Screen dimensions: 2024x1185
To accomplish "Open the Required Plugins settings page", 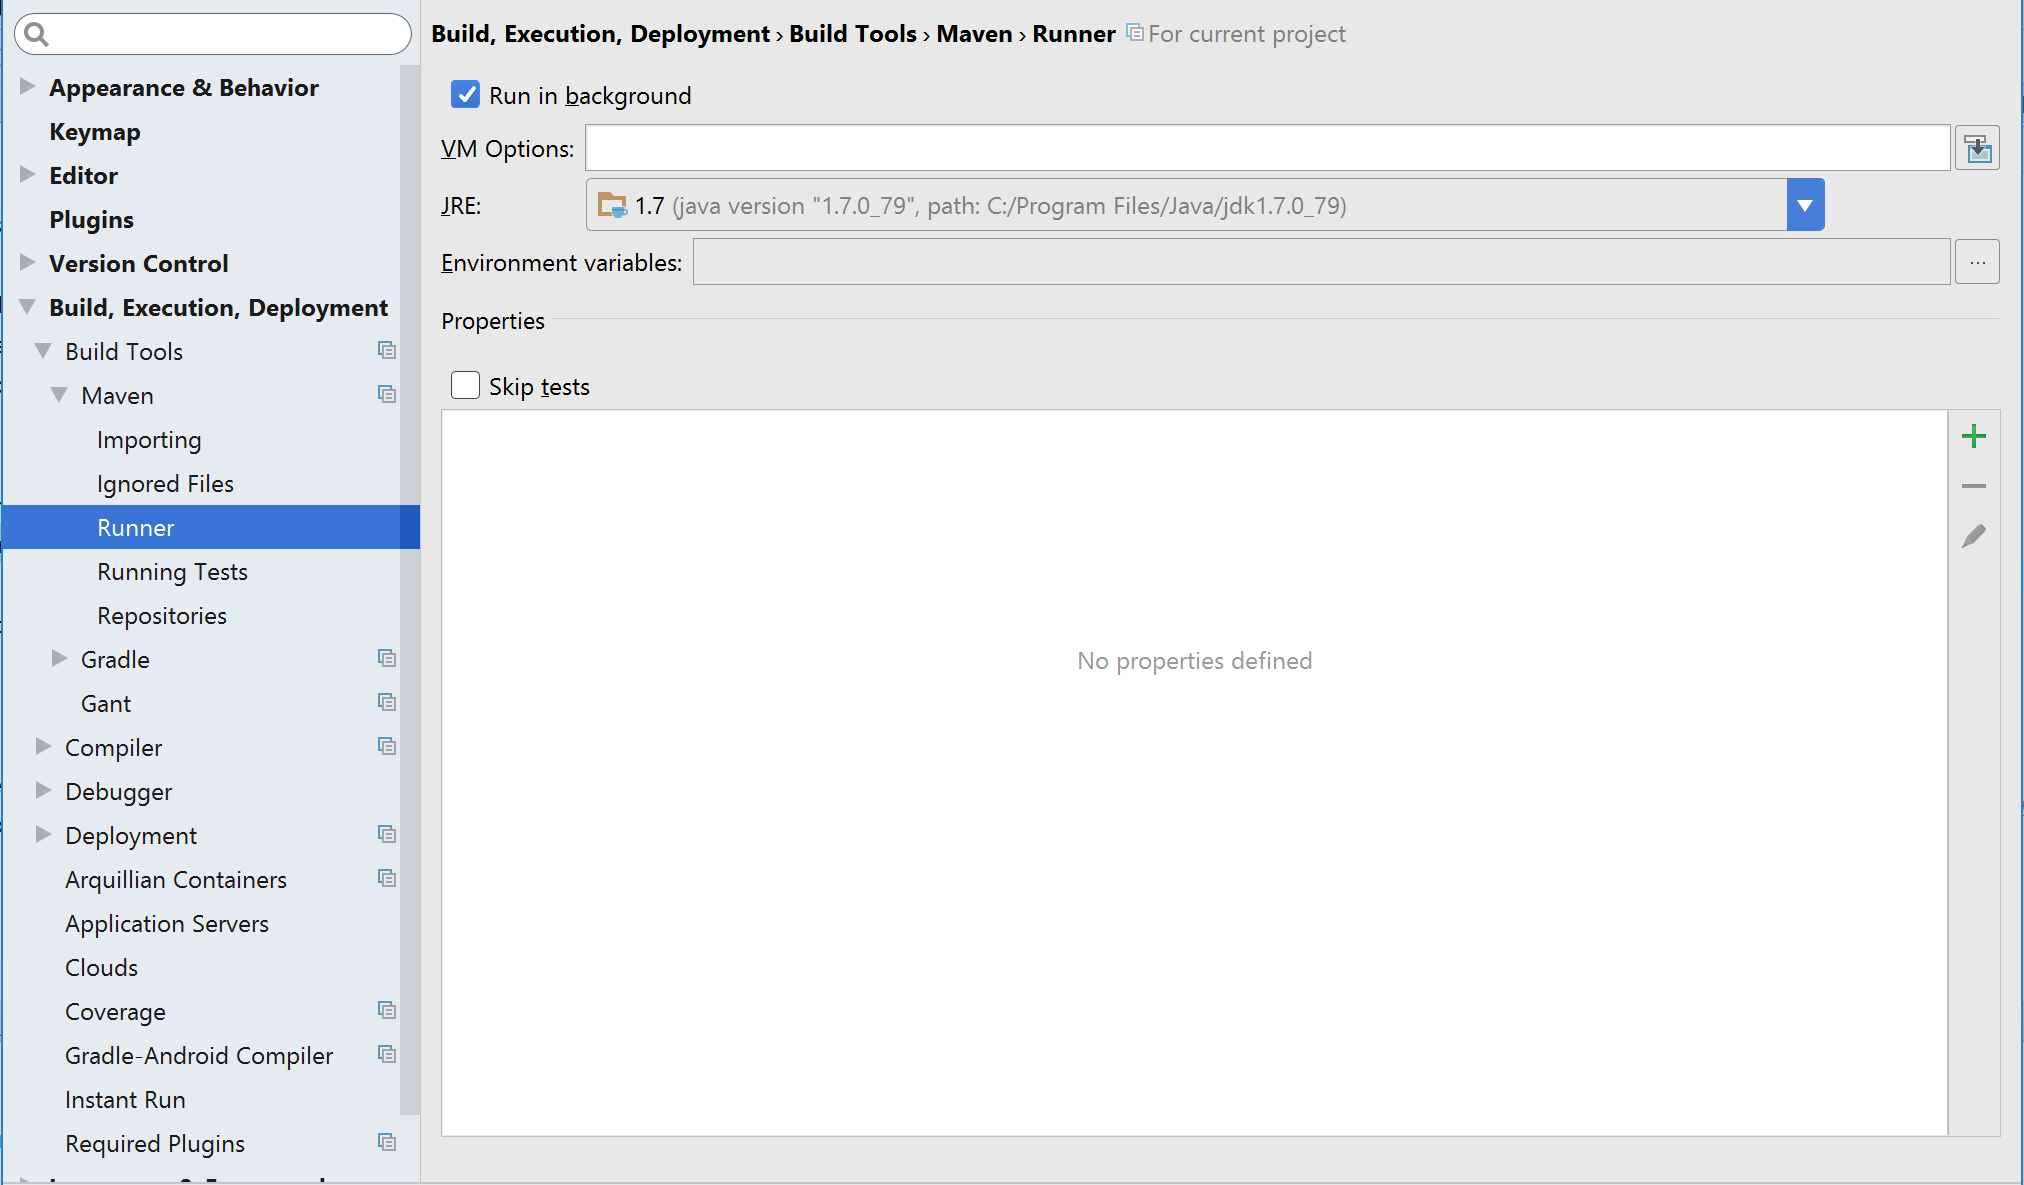I will (x=155, y=1144).
